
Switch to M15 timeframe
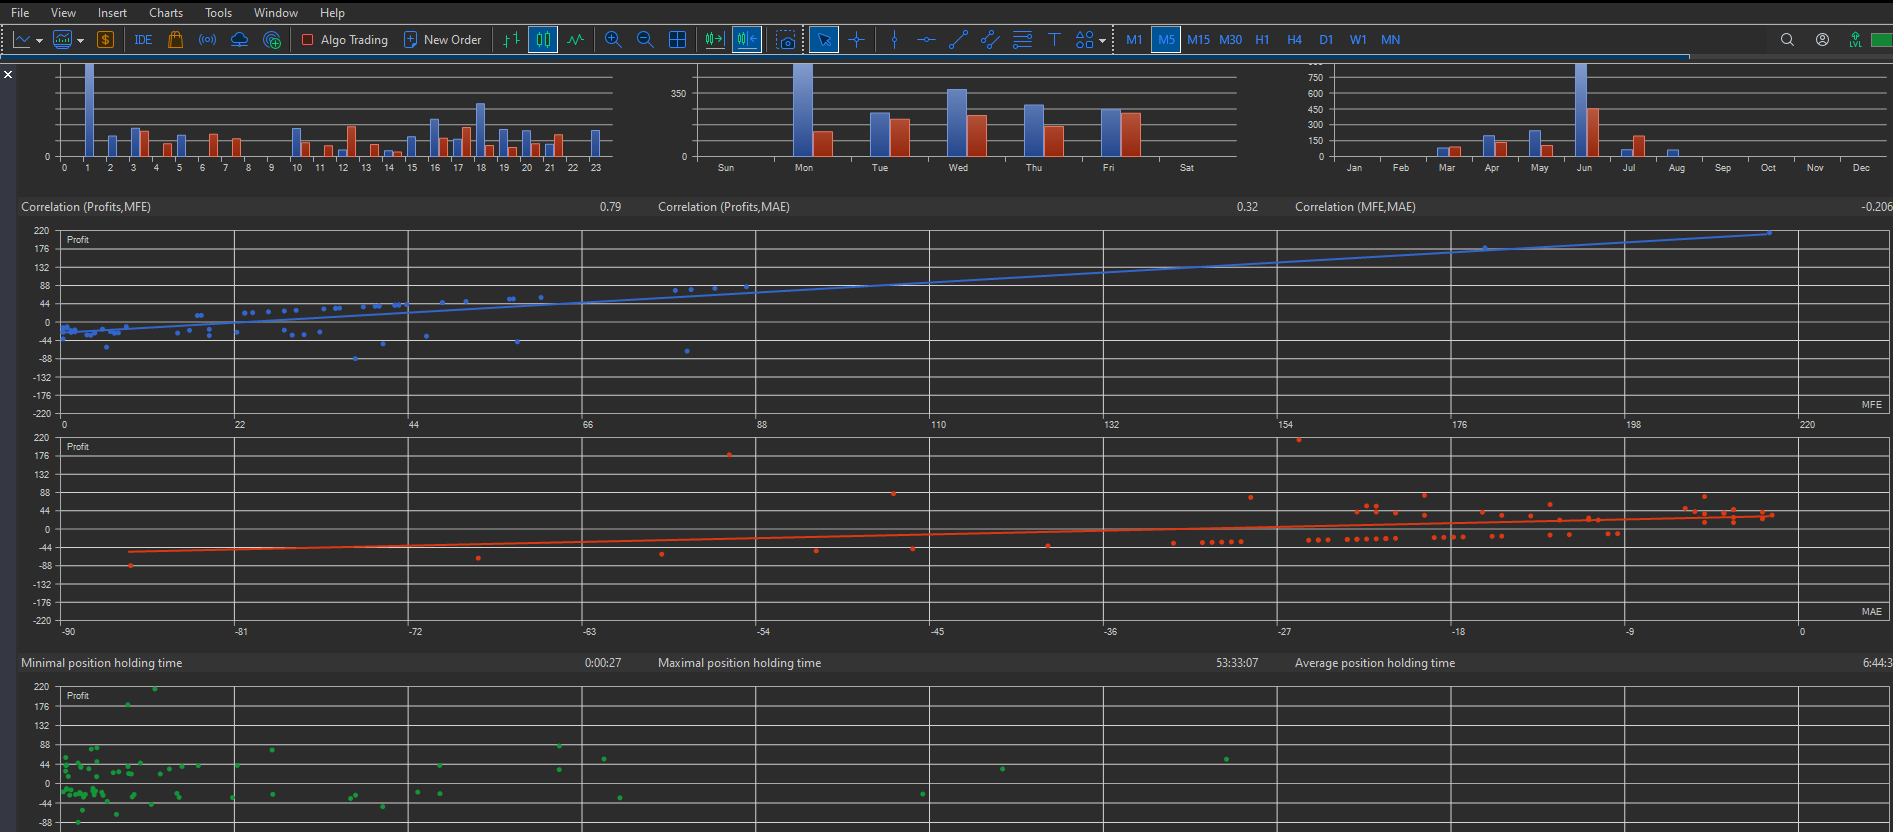(1198, 40)
